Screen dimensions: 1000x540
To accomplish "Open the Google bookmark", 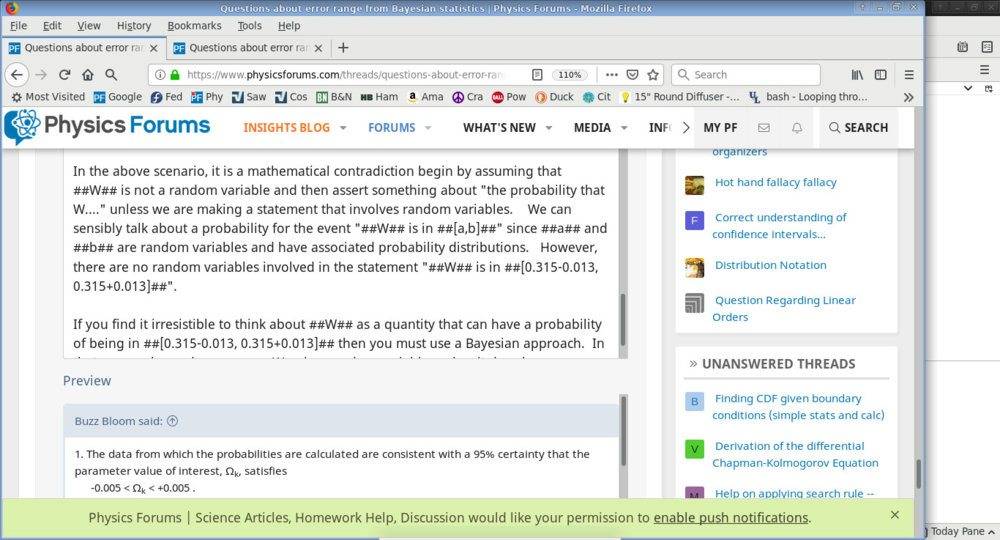I will (x=118, y=97).
